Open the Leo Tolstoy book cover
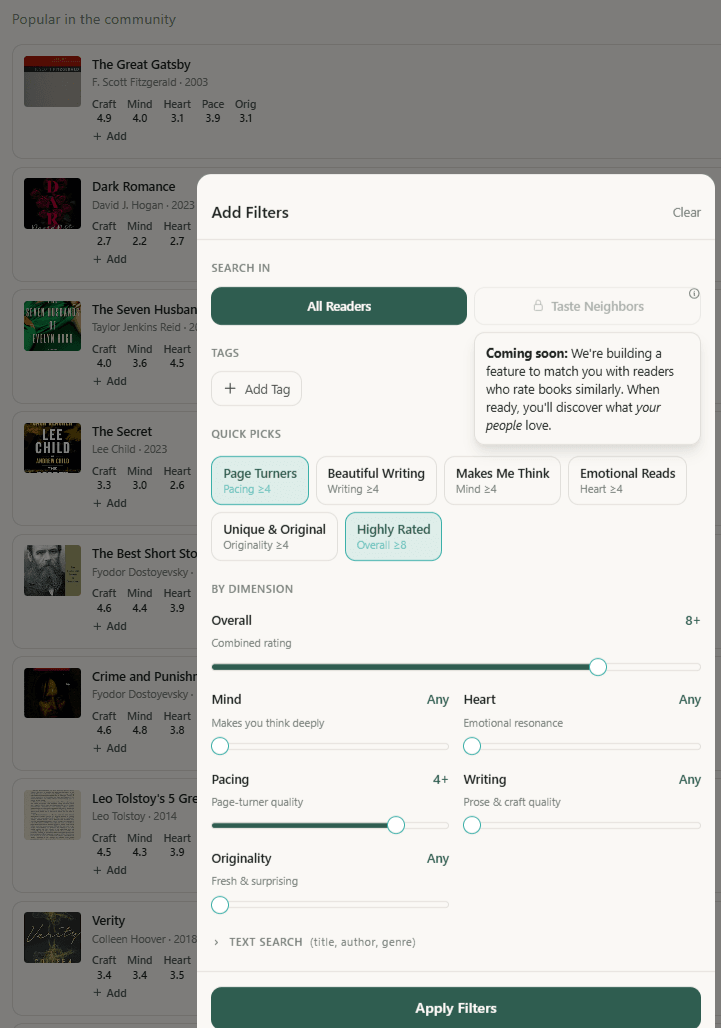The image size is (721, 1028). pos(52,815)
